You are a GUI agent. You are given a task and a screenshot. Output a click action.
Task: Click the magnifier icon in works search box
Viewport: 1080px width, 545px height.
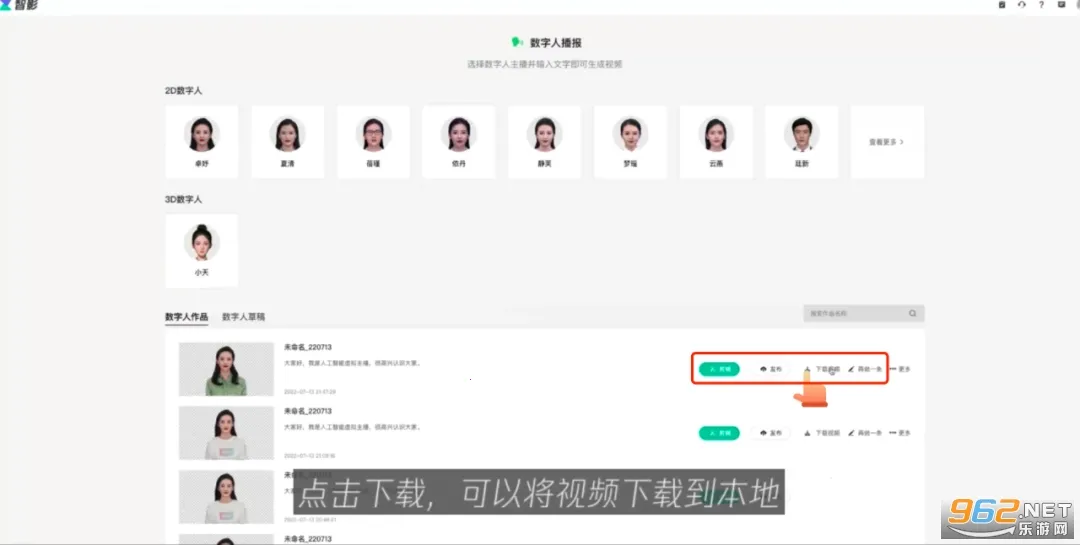[912, 313]
